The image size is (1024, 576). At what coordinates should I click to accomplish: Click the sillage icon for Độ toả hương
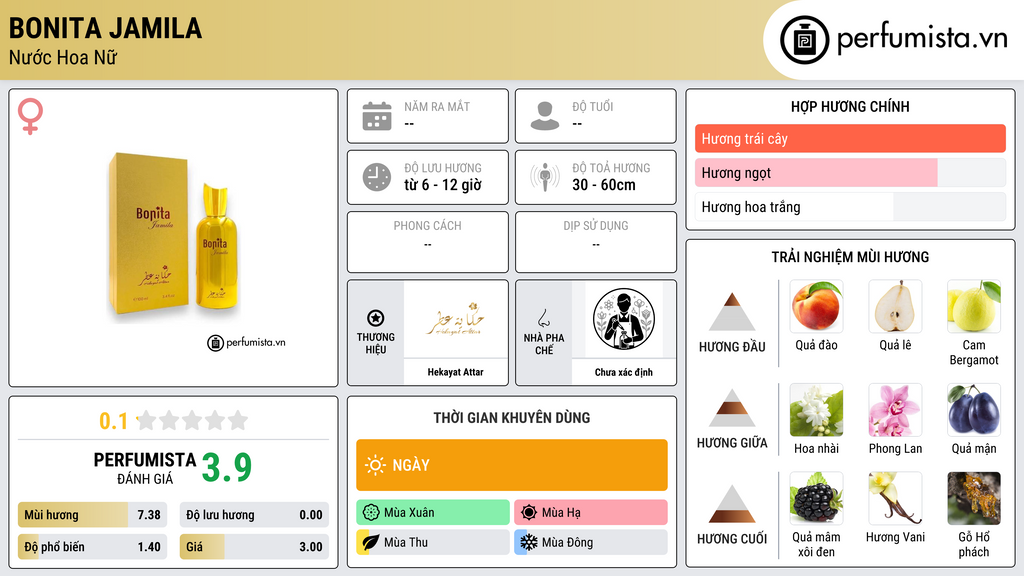[x=545, y=177]
